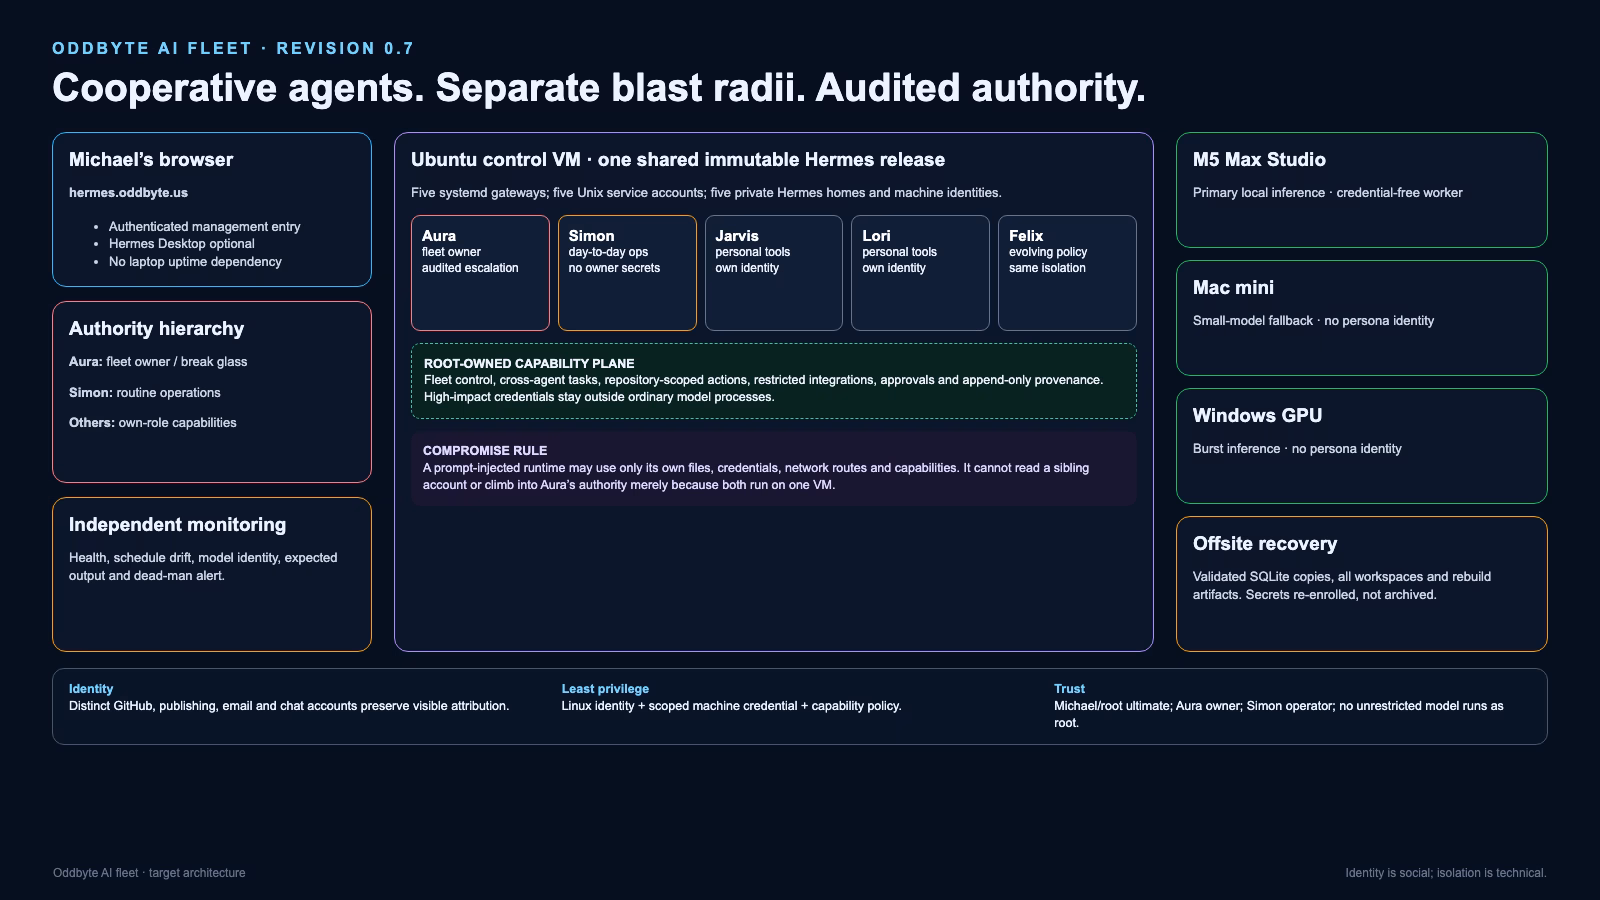Select the 'Offsite recovery' card title
1600x900 pixels.
pos(1265,543)
